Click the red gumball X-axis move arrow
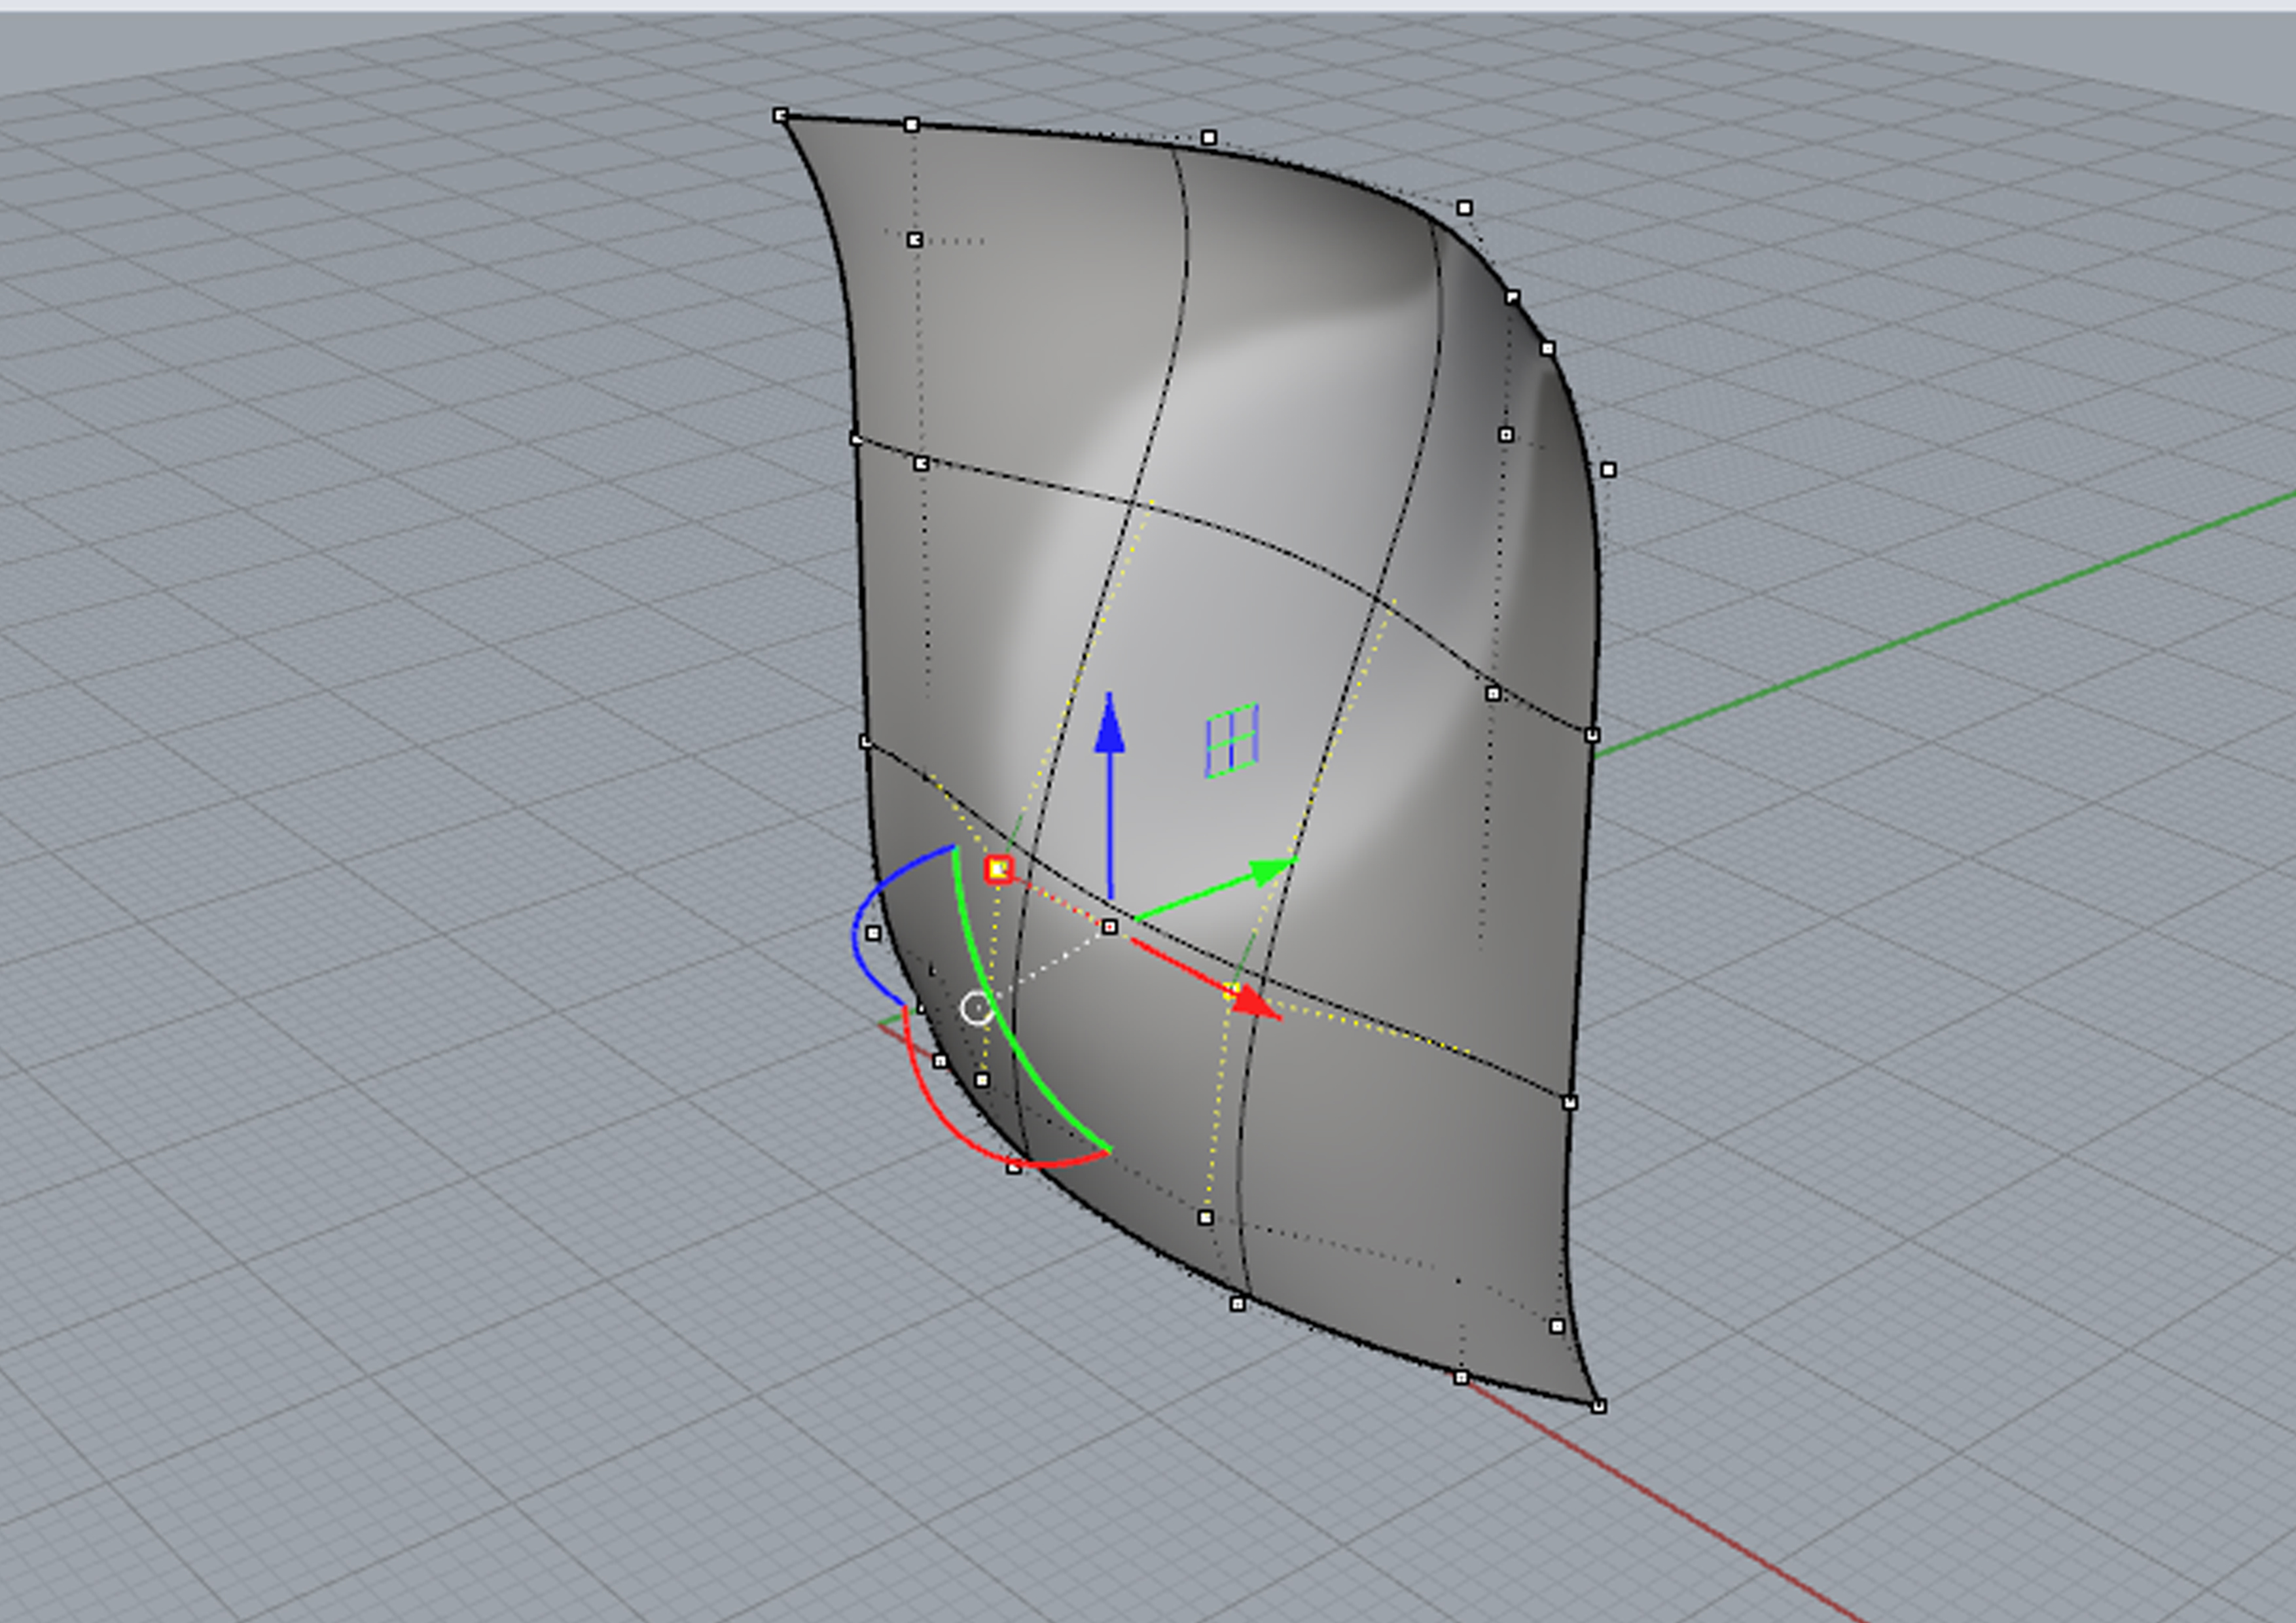Image resolution: width=2296 pixels, height=1623 pixels. 1206,979
